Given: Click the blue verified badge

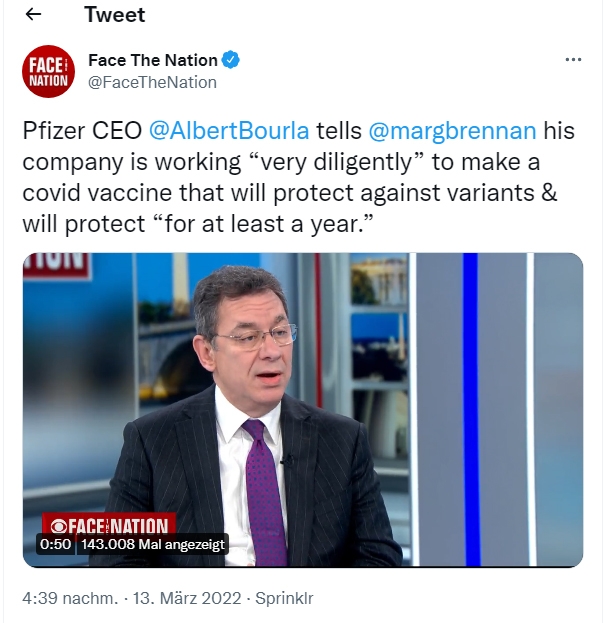Looking at the screenshot, I should point(230,60).
